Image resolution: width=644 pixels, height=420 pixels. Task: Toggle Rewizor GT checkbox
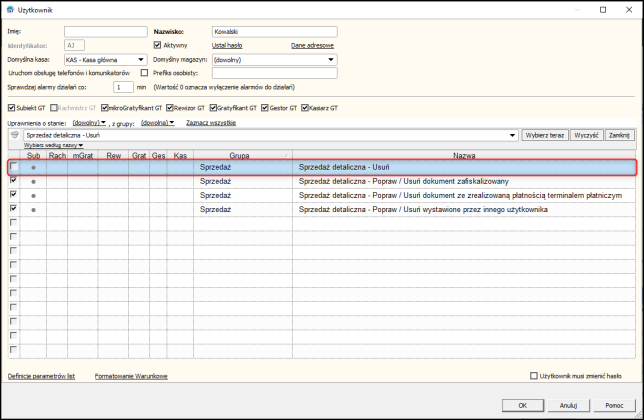click(170, 108)
